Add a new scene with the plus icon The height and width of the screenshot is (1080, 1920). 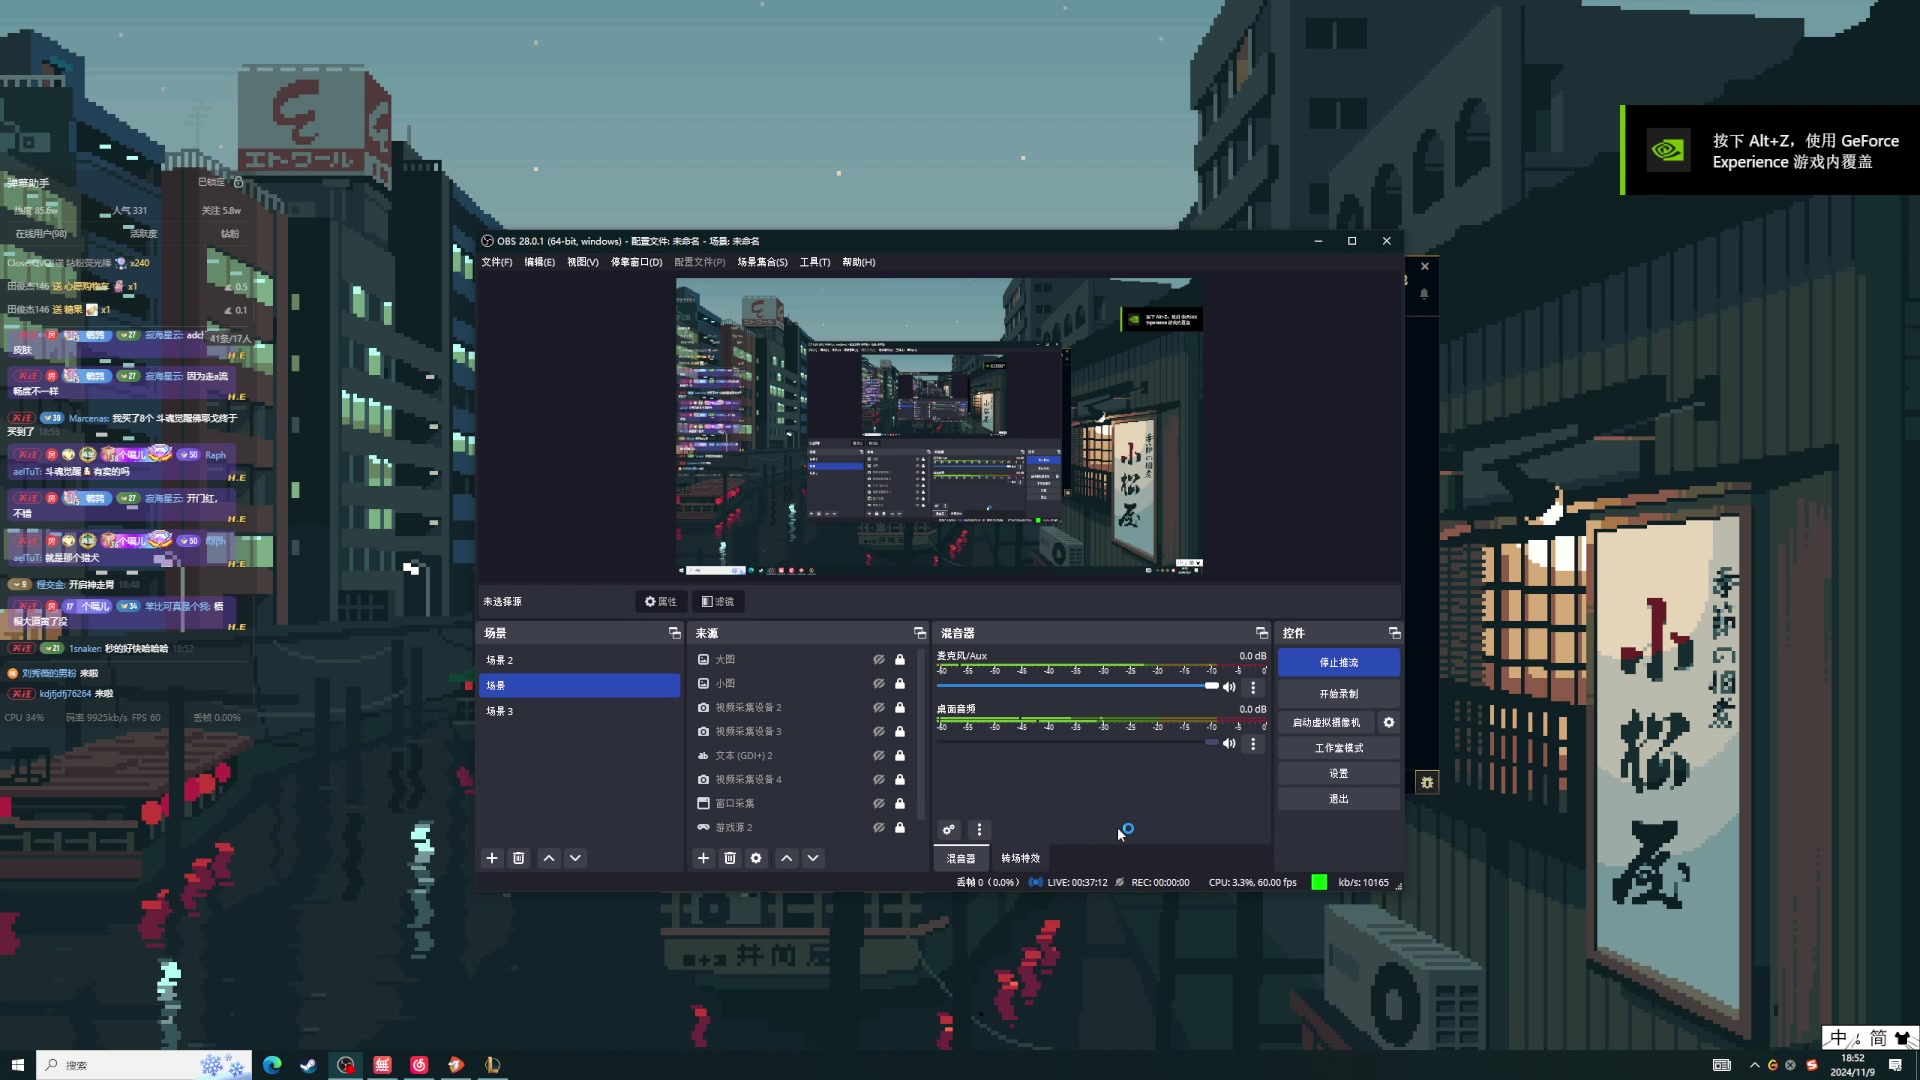[x=491, y=858]
